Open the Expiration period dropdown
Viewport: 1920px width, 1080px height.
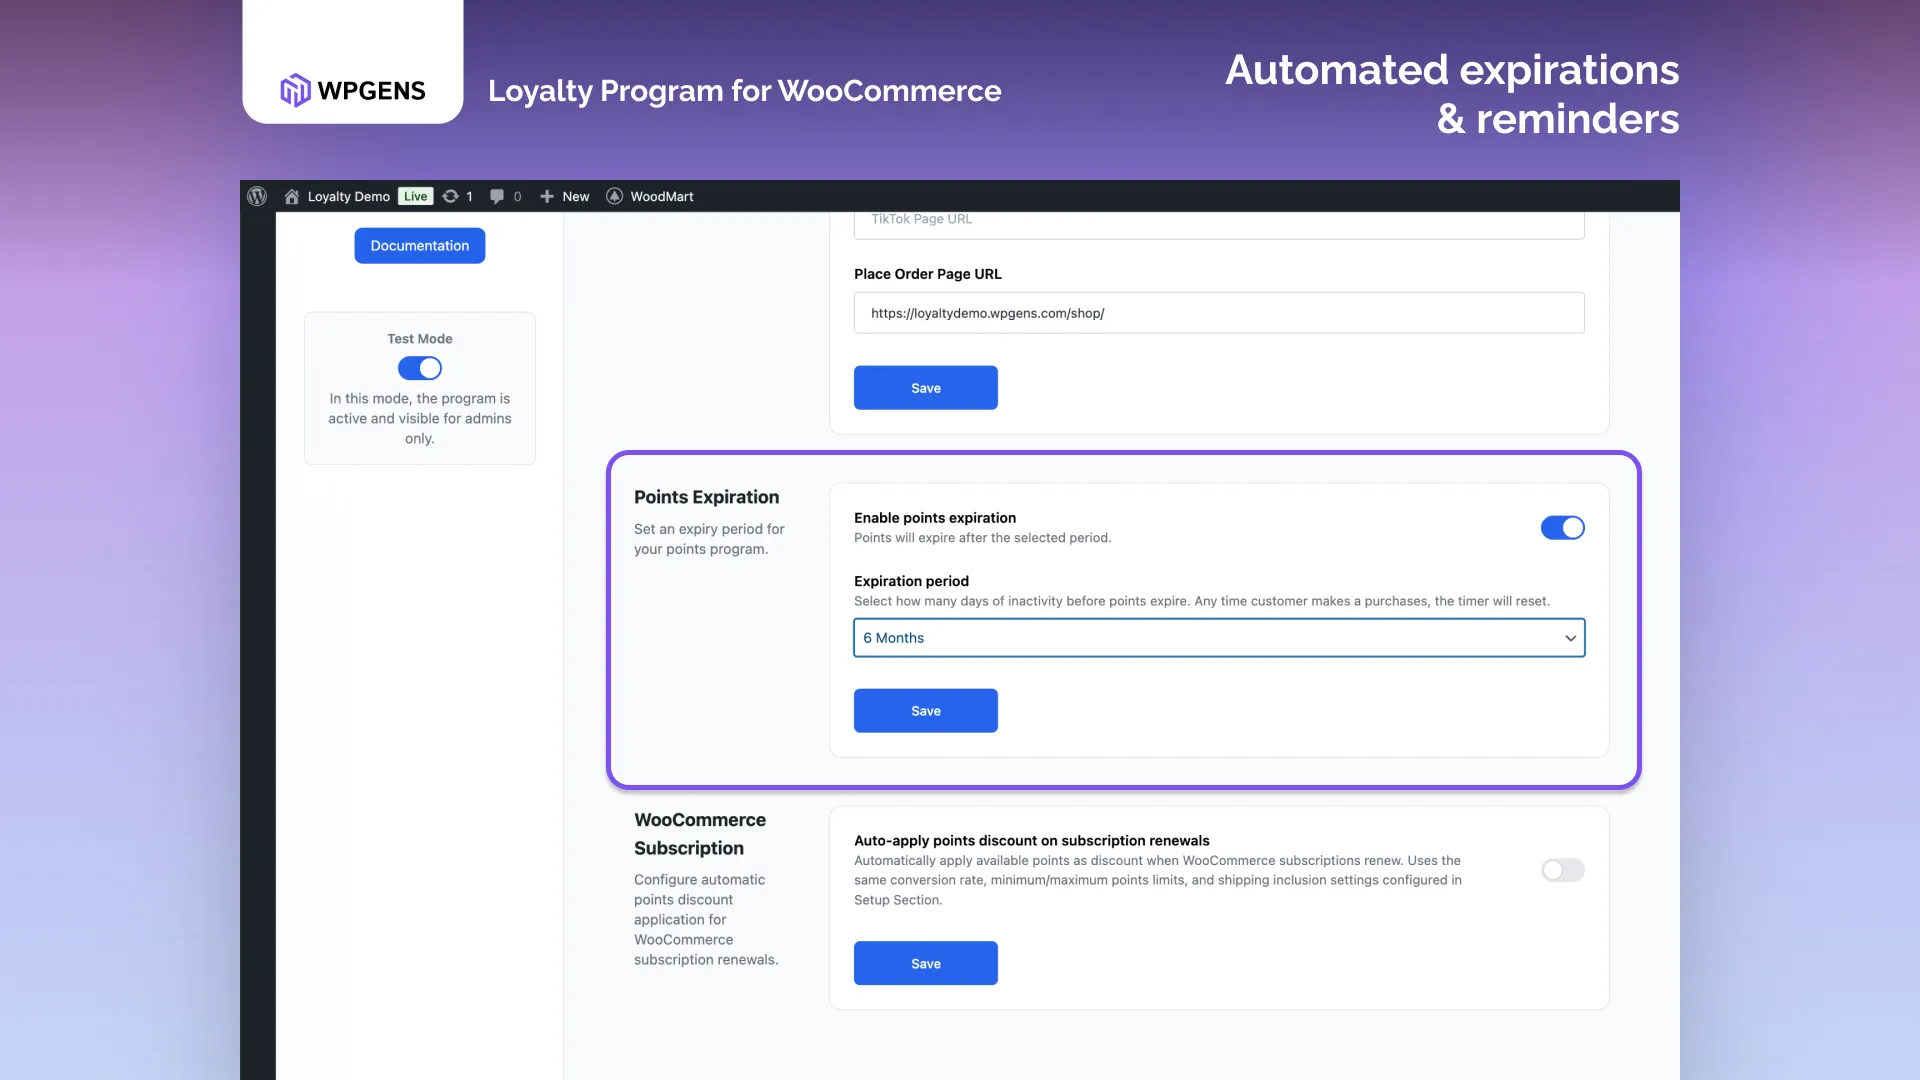1218,638
